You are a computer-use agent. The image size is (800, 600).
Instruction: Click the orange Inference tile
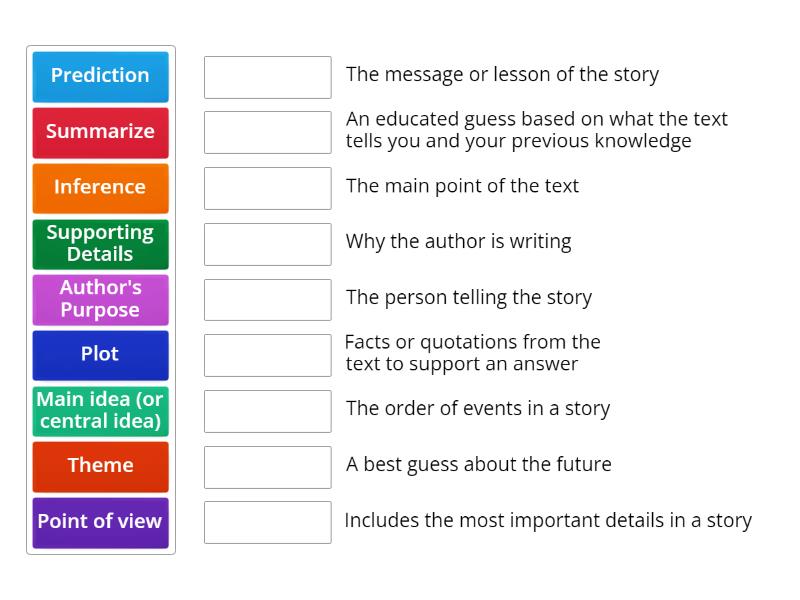tap(100, 188)
